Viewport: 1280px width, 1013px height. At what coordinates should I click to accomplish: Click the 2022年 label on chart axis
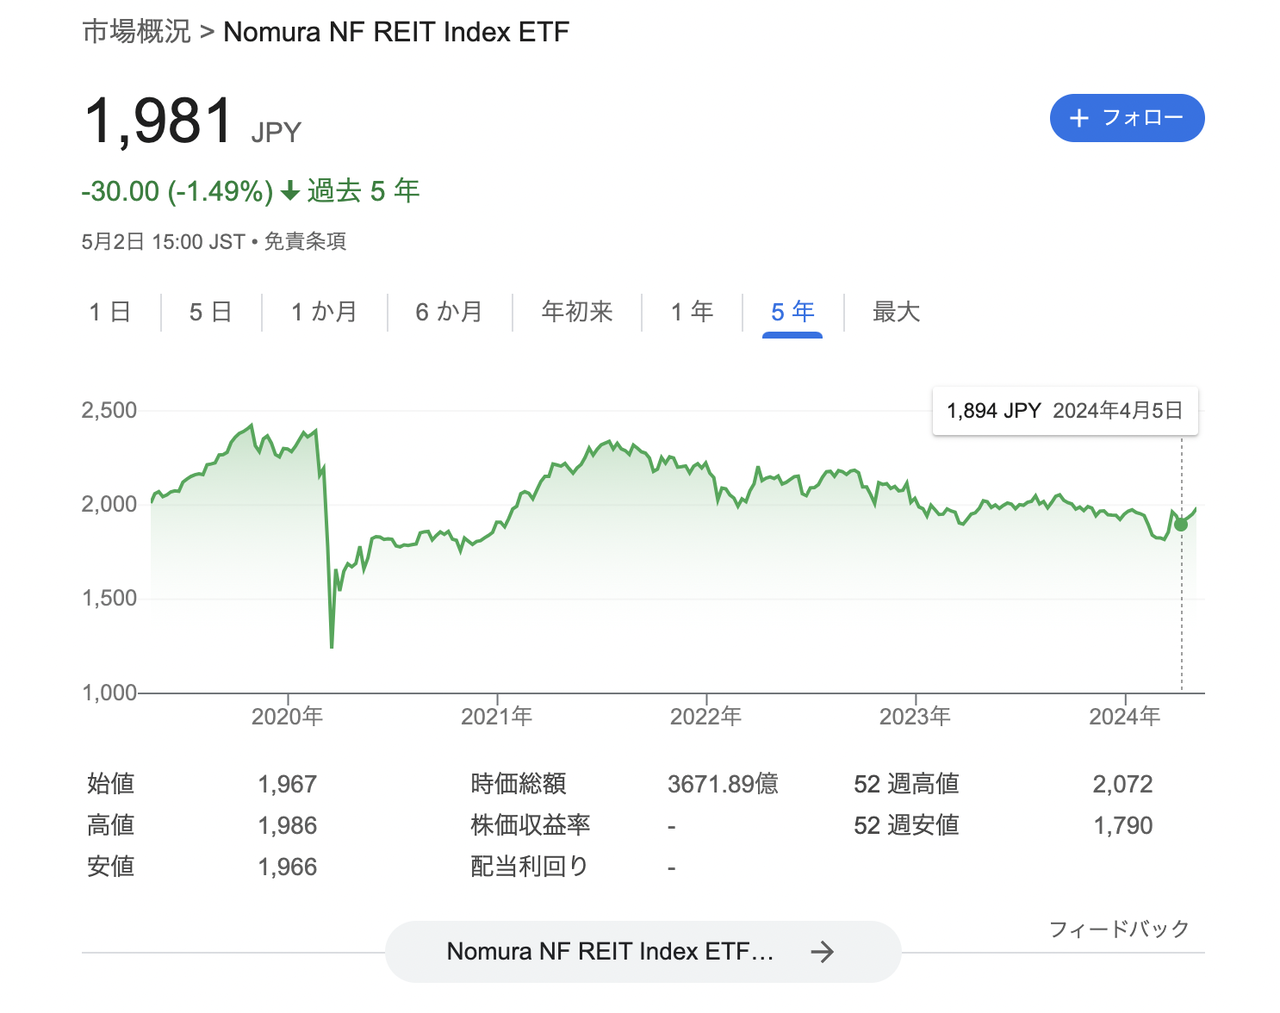pyautogui.click(x=706, y=716)
